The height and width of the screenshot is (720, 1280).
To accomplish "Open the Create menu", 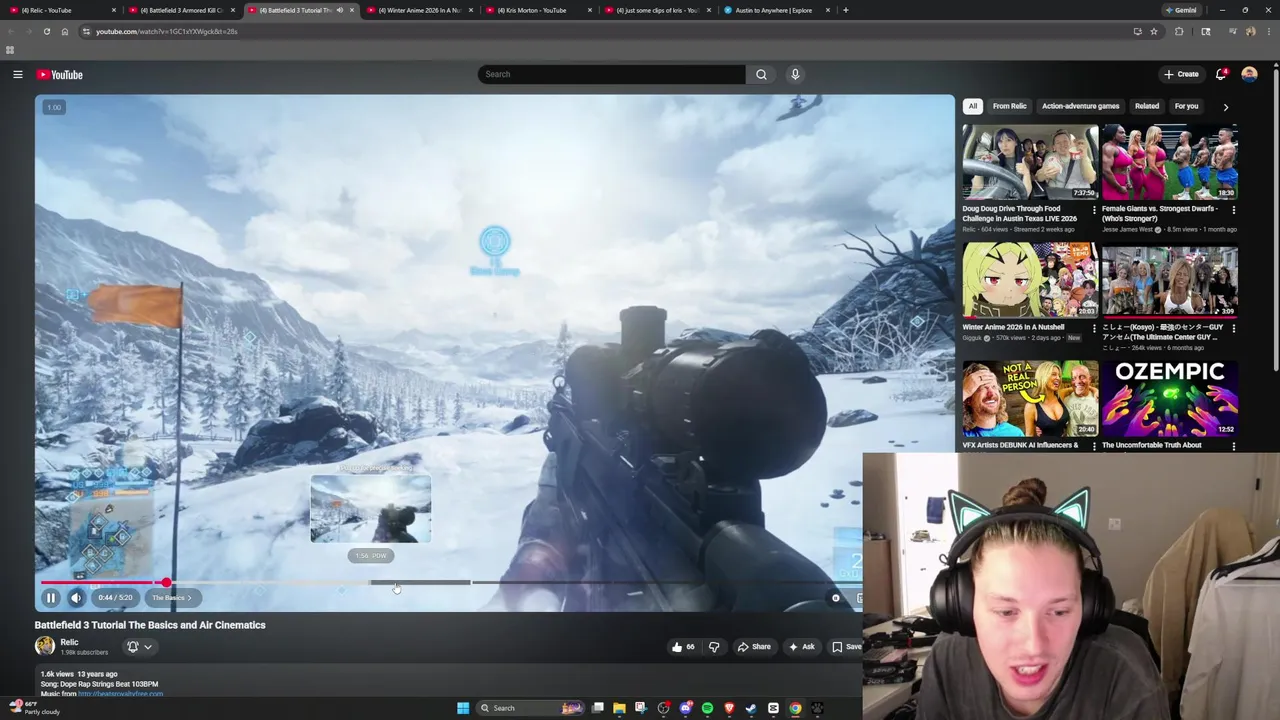I will (1181, 74).
